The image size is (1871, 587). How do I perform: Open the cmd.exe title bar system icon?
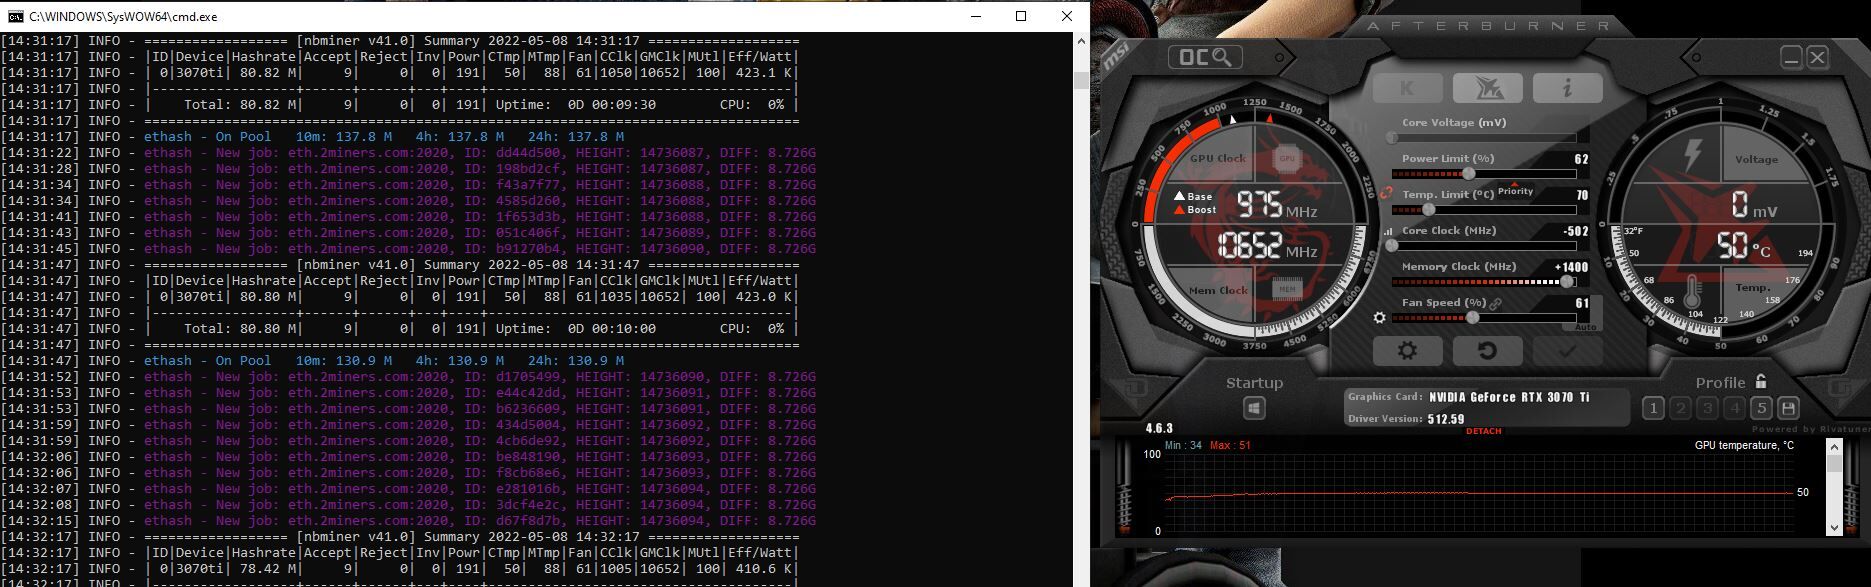tap(14, 16)
